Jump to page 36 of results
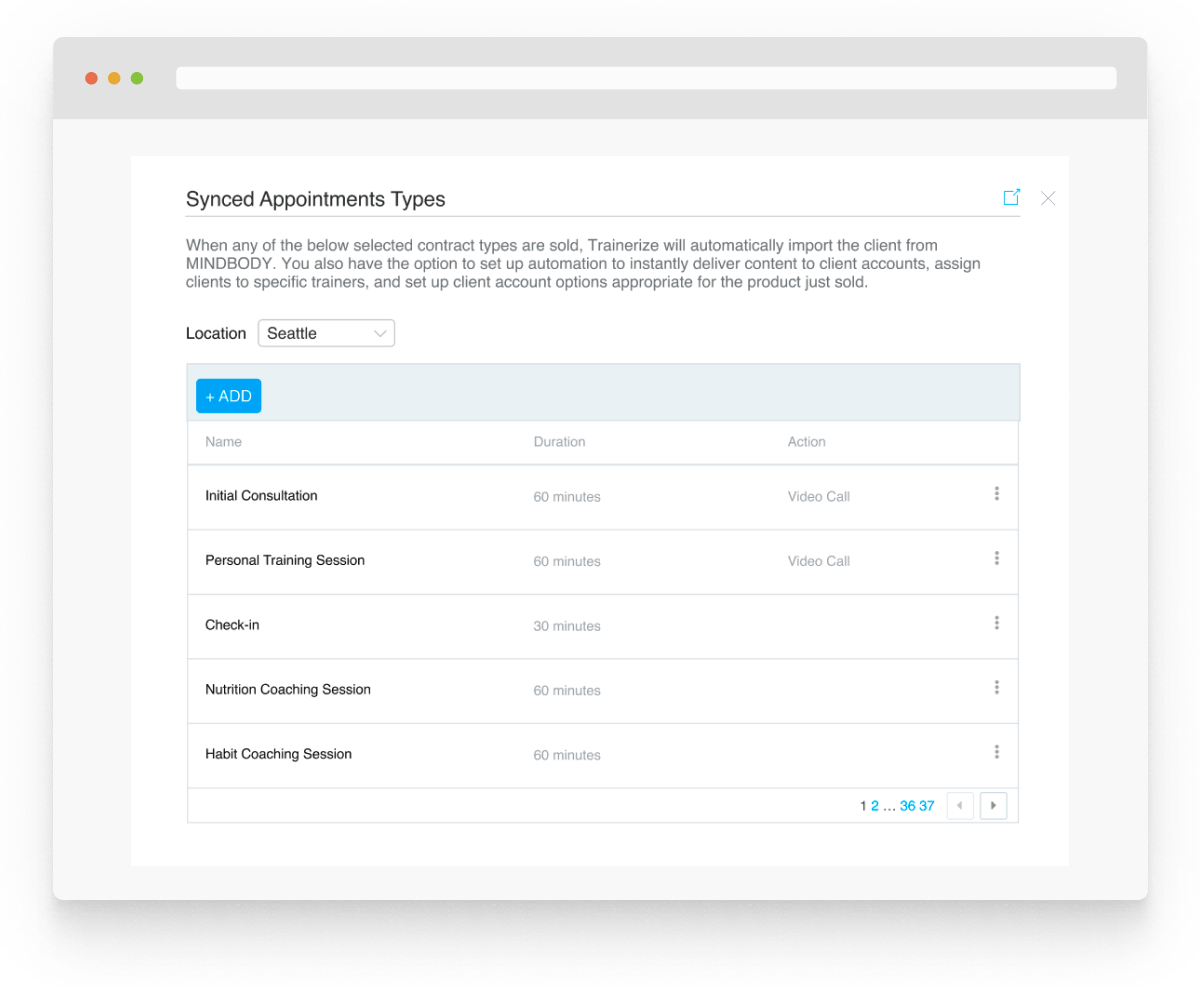Image resolution: width=1200 pixels, height=987 pixels. point(907,806)
